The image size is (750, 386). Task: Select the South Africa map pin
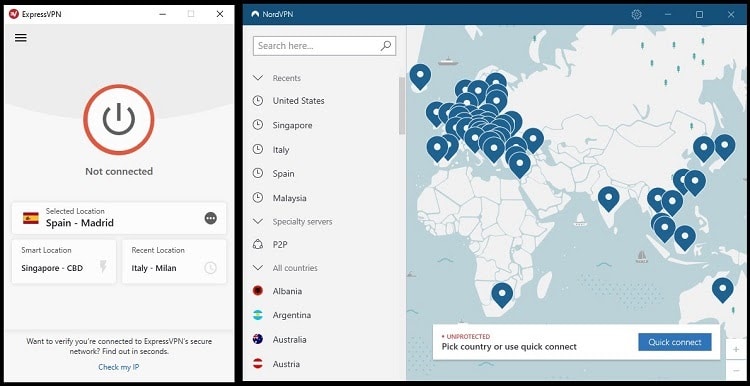(502, 294)
